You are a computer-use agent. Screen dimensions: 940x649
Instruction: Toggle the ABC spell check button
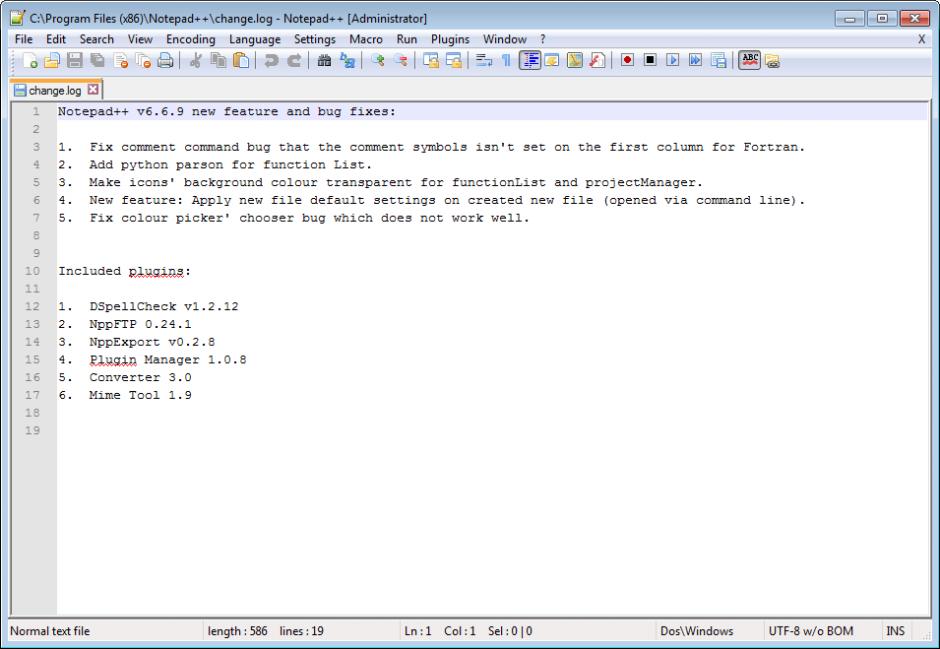pyautogui.click(x=749, y=61)
